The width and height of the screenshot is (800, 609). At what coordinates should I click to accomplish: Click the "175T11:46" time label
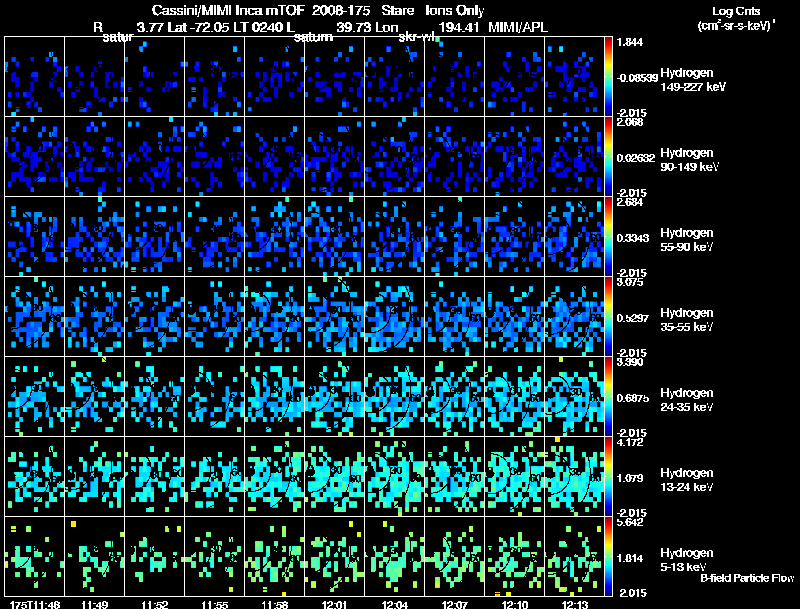(x=35, y=605)
